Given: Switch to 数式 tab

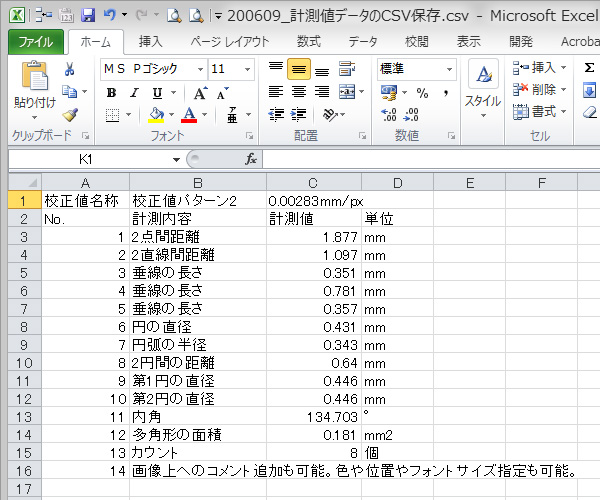Looking at the screenshot, I should coord(308,41).
